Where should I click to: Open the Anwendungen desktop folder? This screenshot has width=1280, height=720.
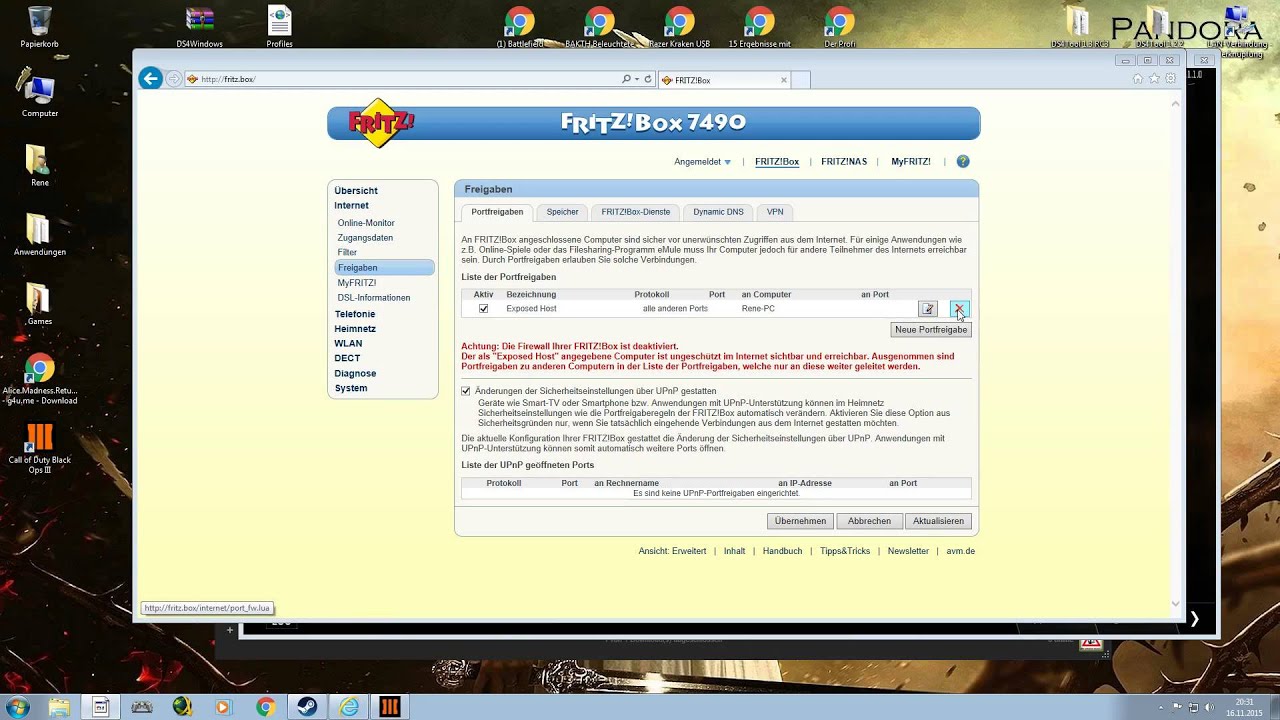(x=40, y=234)
